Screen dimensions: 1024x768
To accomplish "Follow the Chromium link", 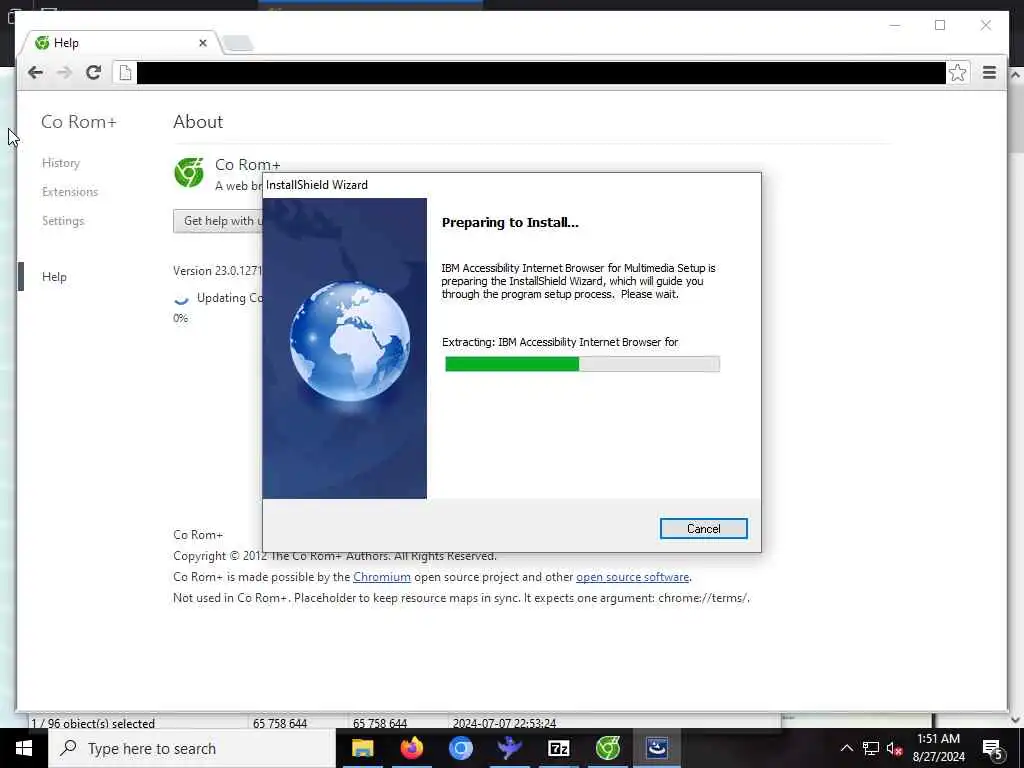I will pos(382,577).
